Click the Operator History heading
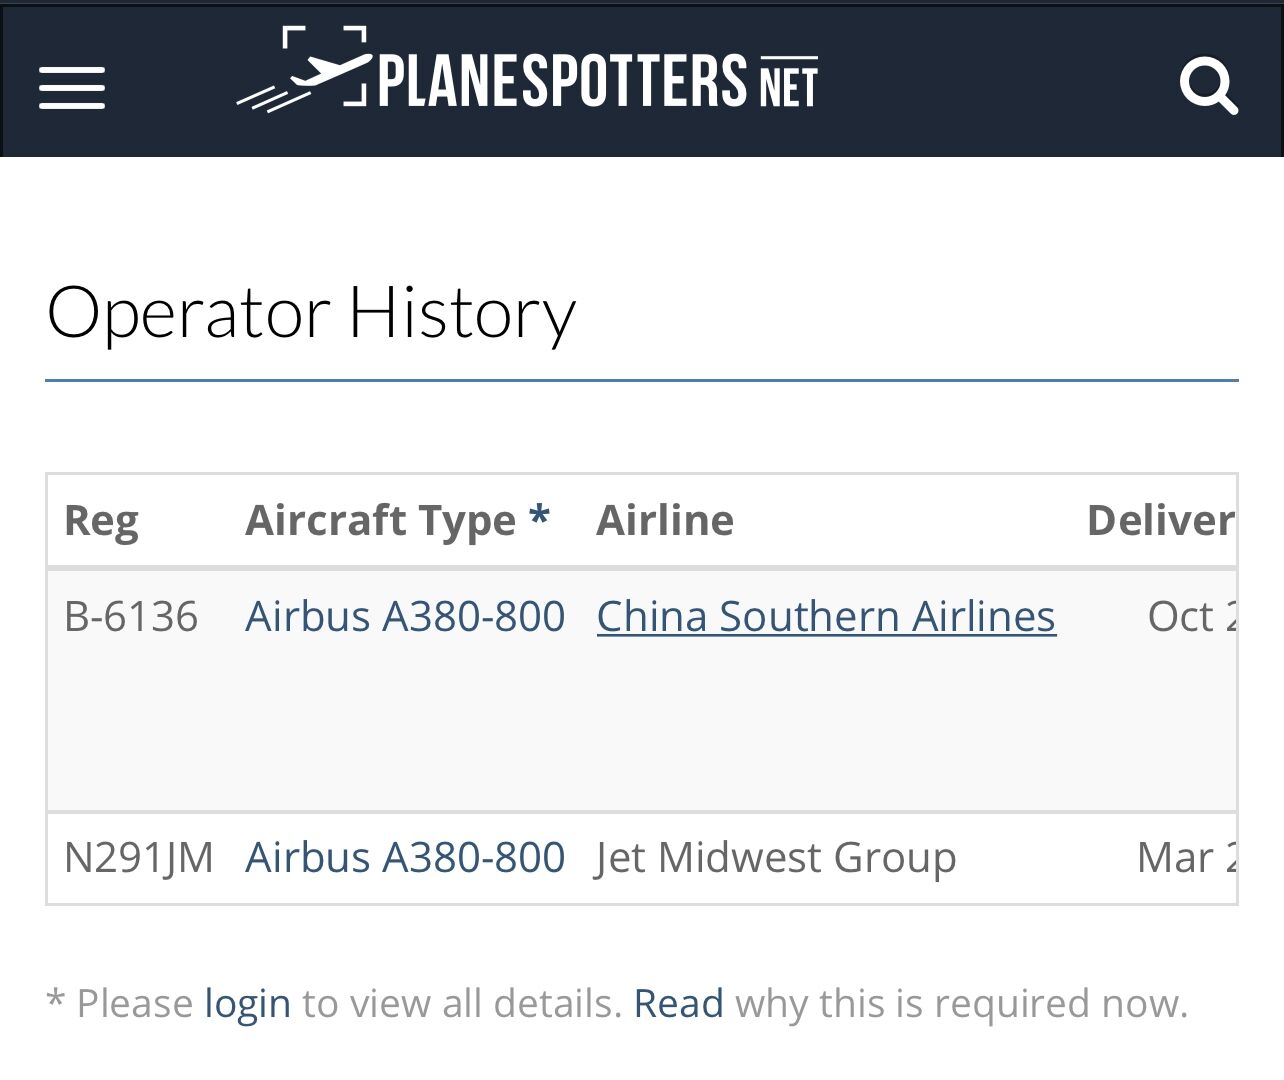1284x1080 pixels. pyautogui.click(x=311, y=313)
